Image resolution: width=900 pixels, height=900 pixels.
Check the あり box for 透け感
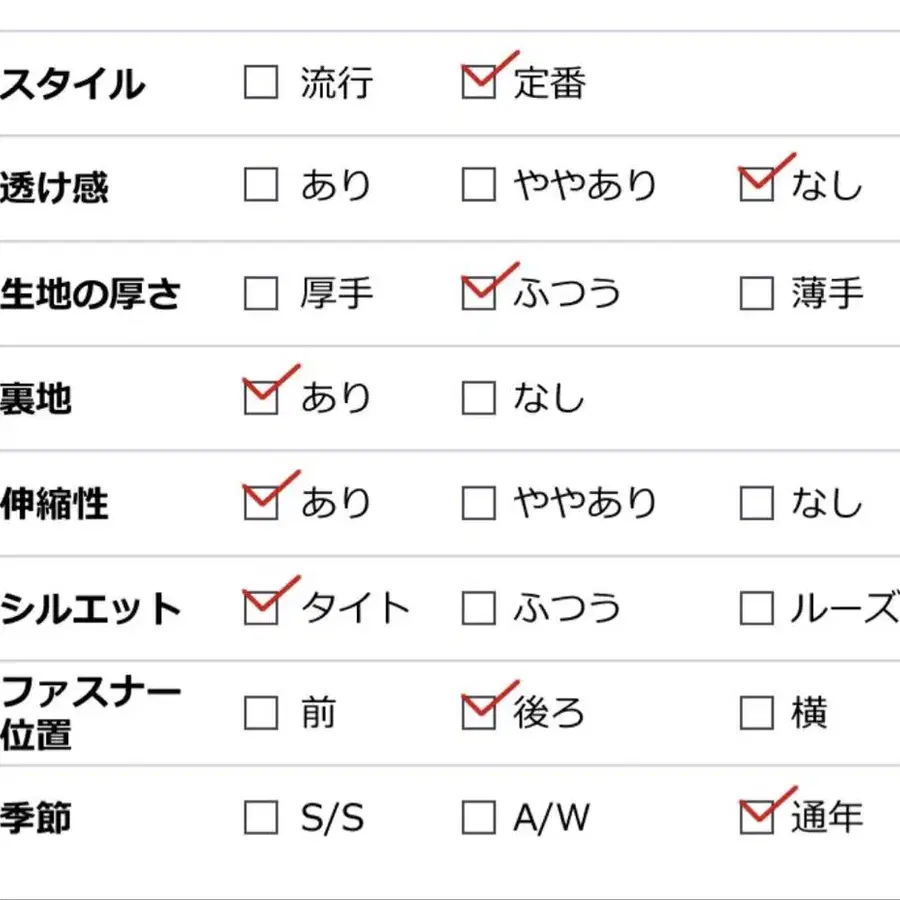(x=261, y=184)
